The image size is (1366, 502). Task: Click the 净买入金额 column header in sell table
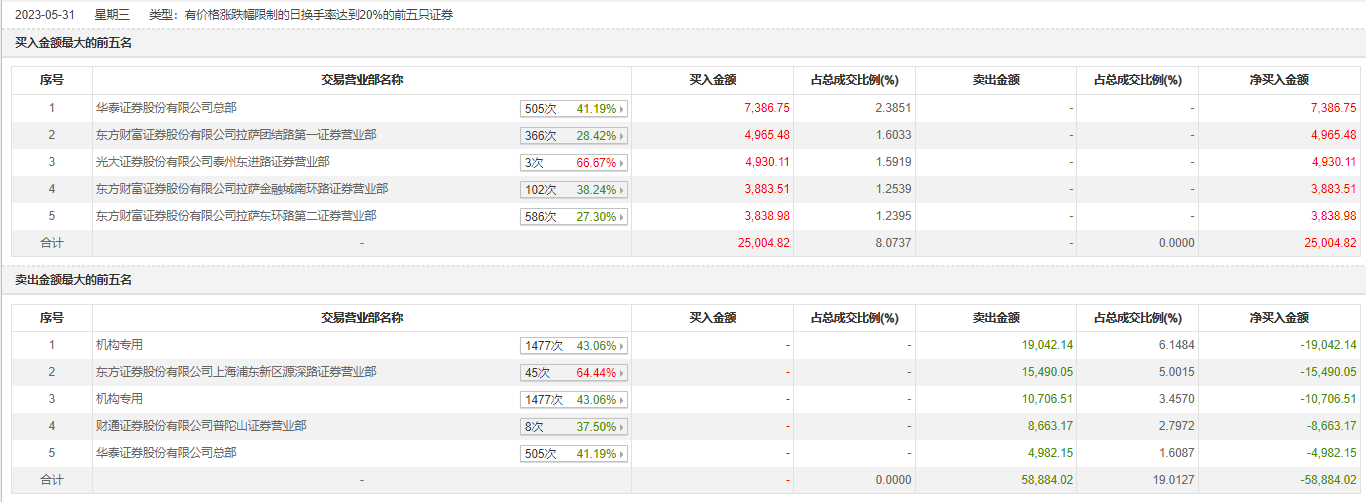coord(1280,317)
